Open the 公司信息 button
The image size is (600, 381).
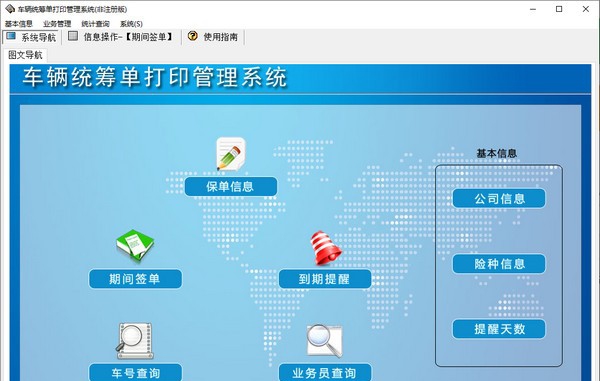[x=499, y=199]
